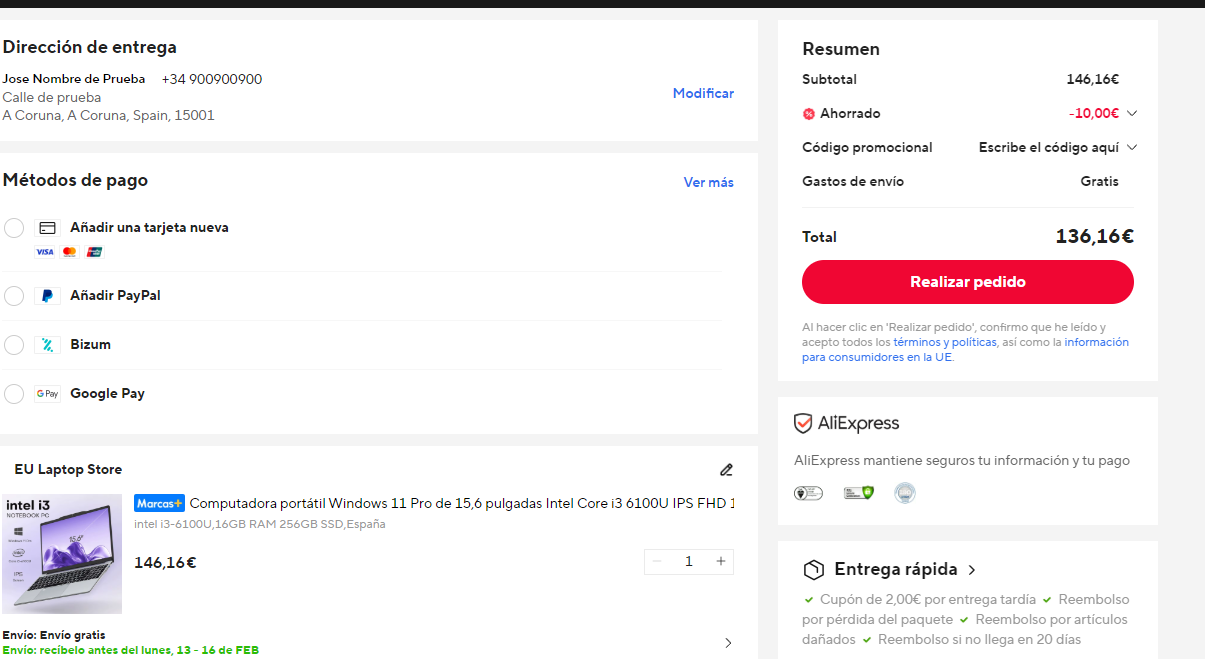Click the Marcas+ badge on the product

pyautogui.click(x=160, y=503)
